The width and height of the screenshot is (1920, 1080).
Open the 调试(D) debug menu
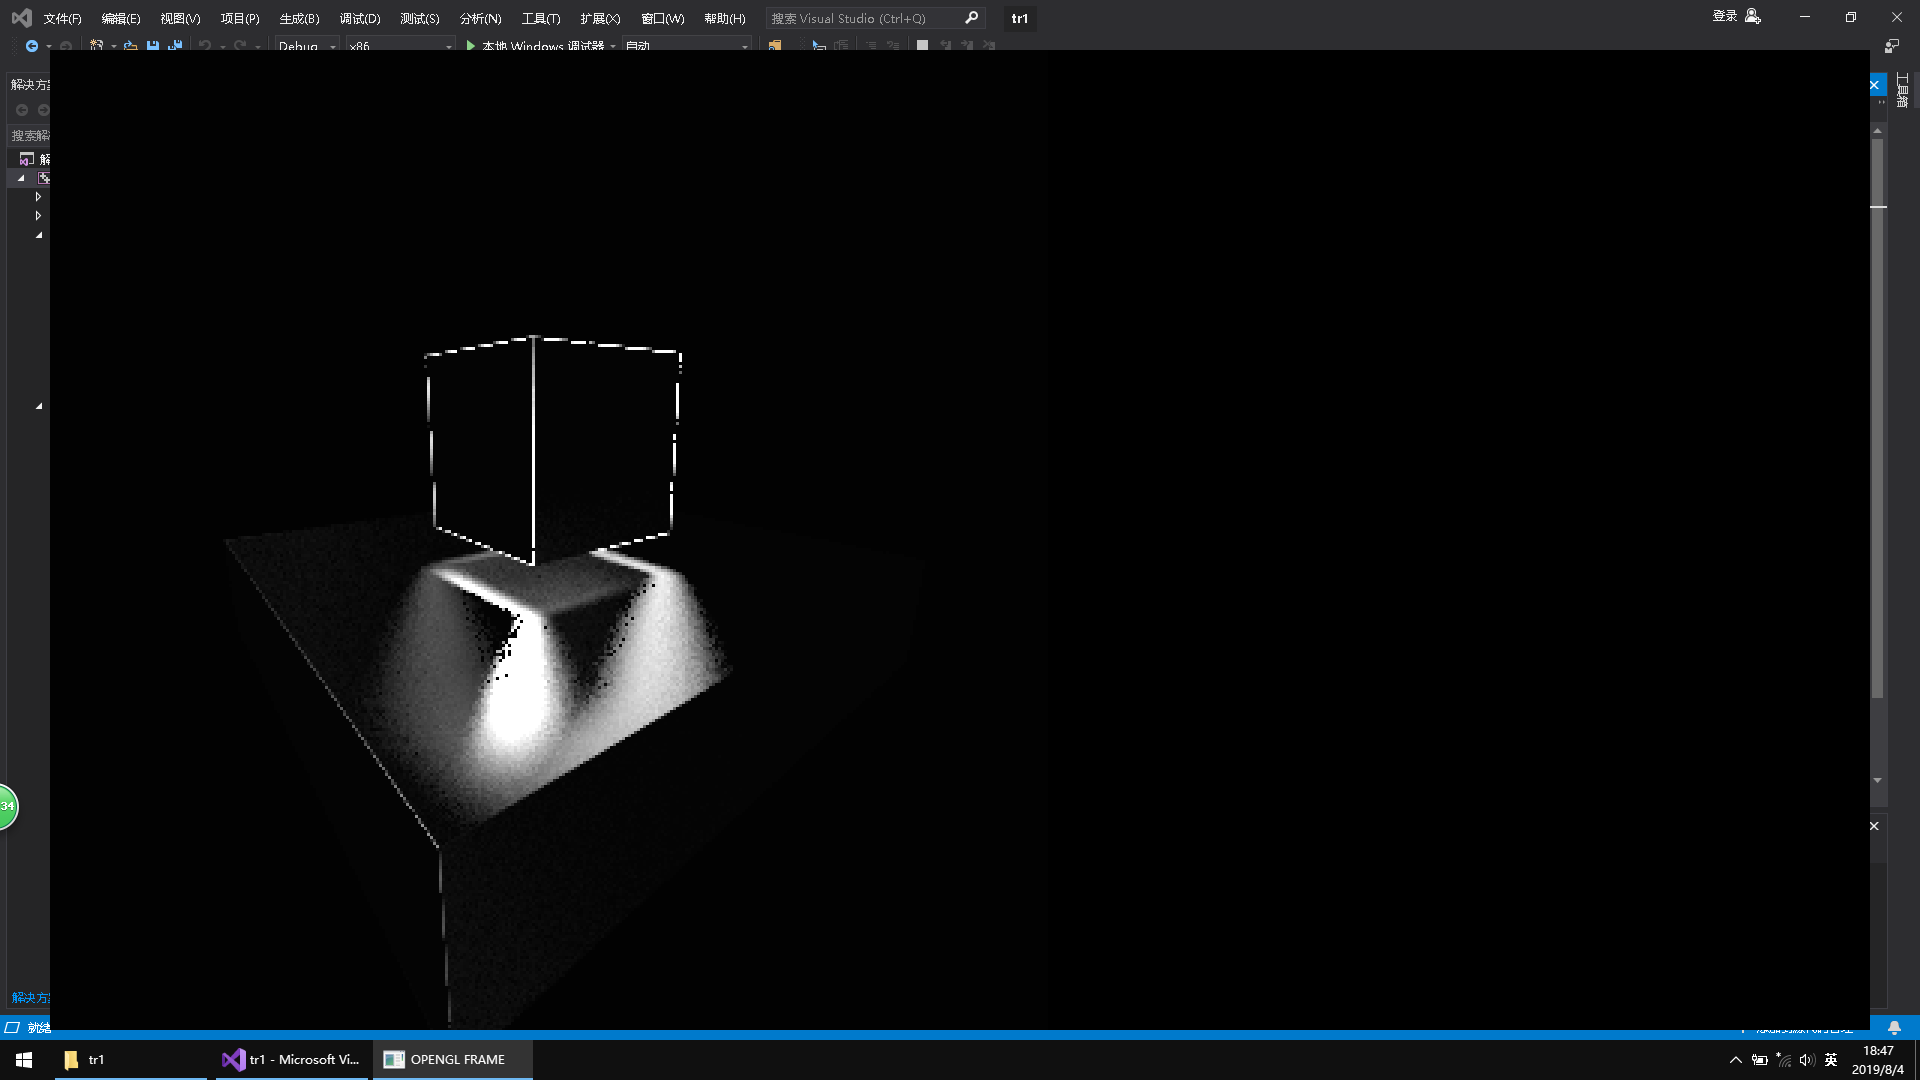pyautogui.click(x=359, y=18)
